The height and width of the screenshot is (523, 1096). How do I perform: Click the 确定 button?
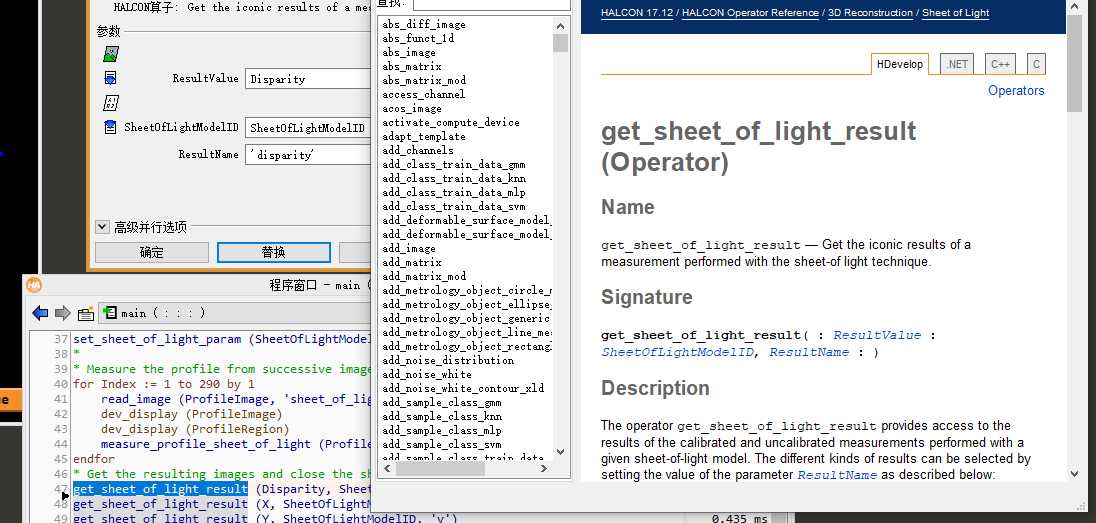[x=152, y=252]
